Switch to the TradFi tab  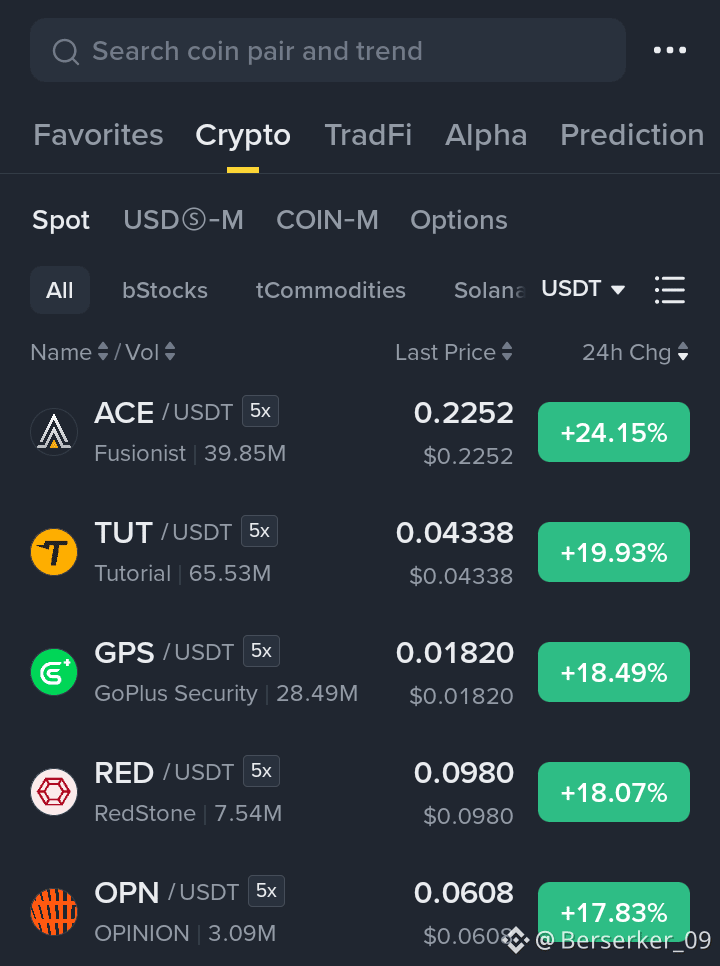(x=368, y=135)
